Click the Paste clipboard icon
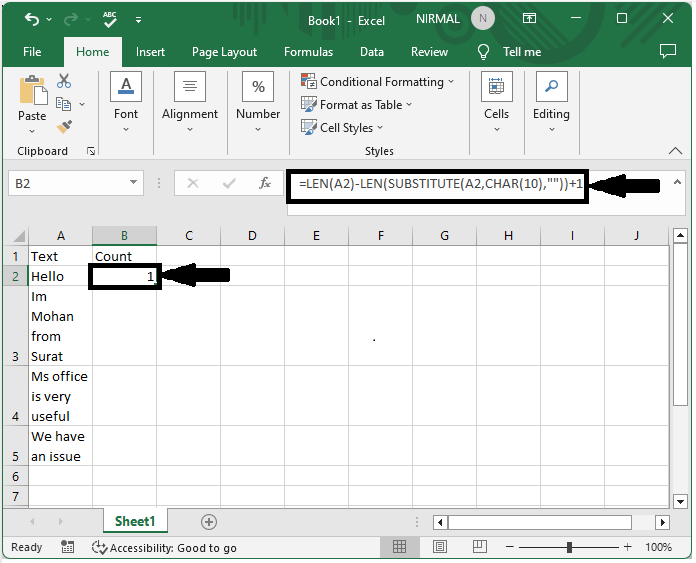 32,90
